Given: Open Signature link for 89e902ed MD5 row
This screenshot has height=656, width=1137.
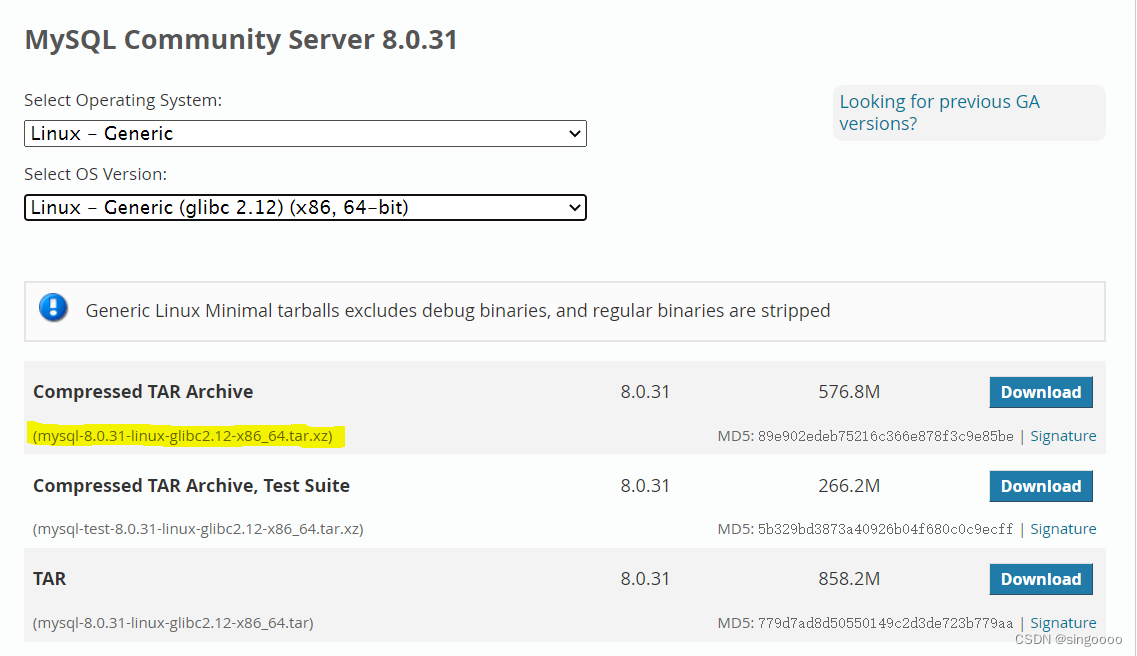Looking at the screenshot, I should pos(1063,436).
